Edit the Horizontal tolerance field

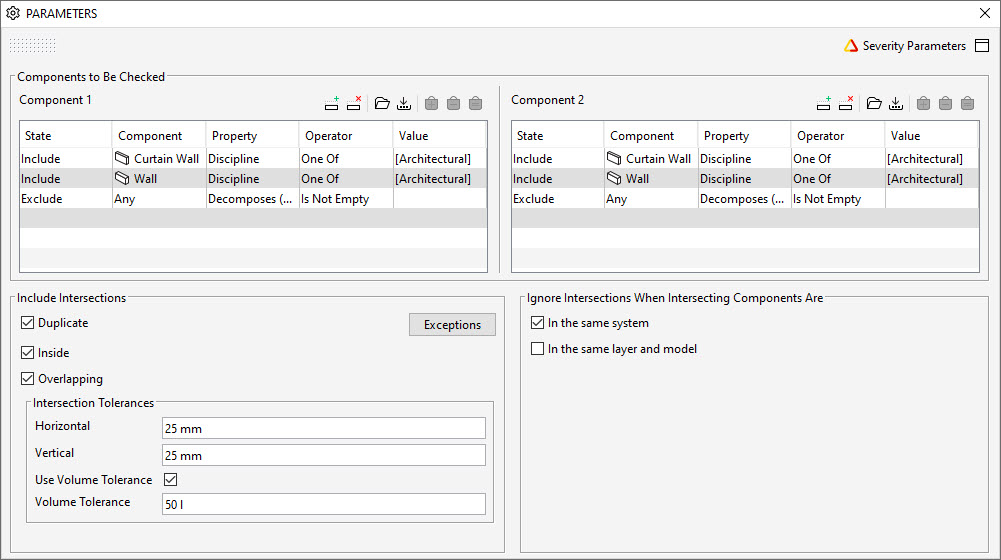point(324,428)
